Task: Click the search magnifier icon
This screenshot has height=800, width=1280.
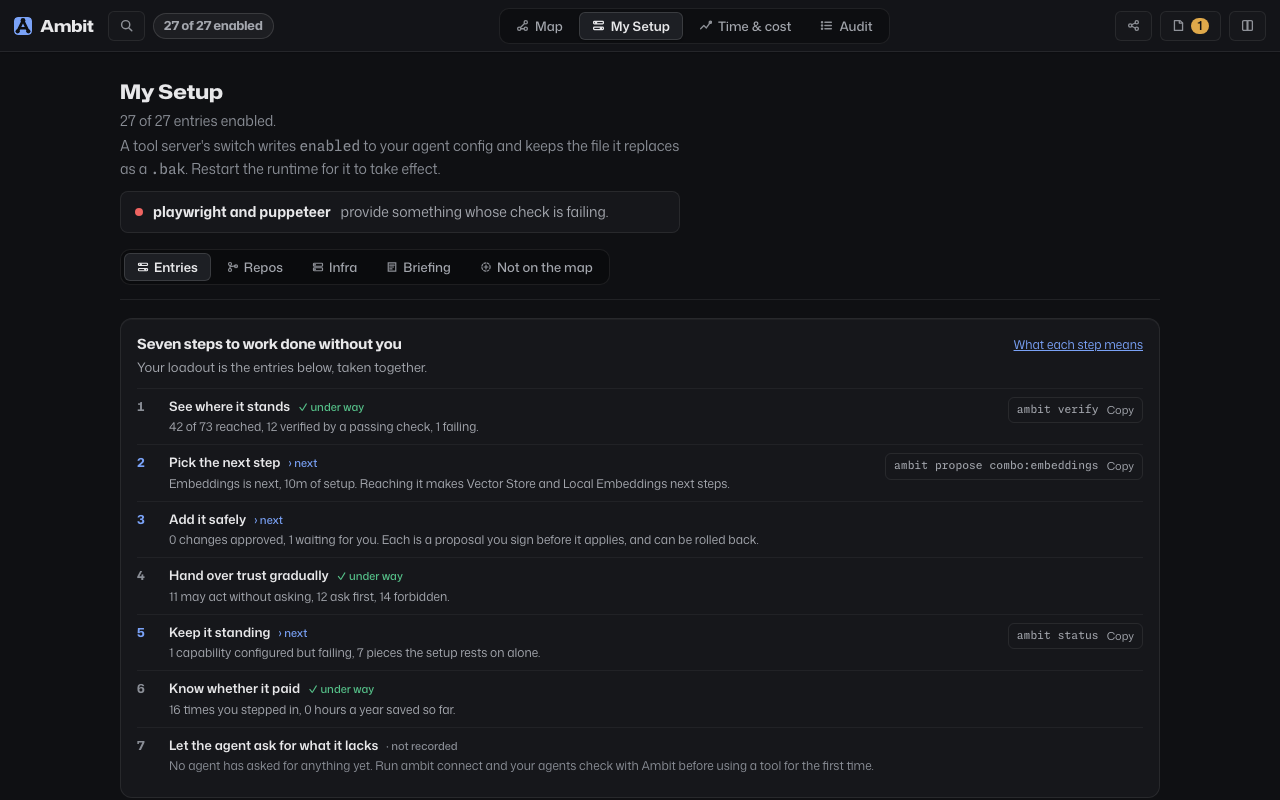Action: (126, 26)
